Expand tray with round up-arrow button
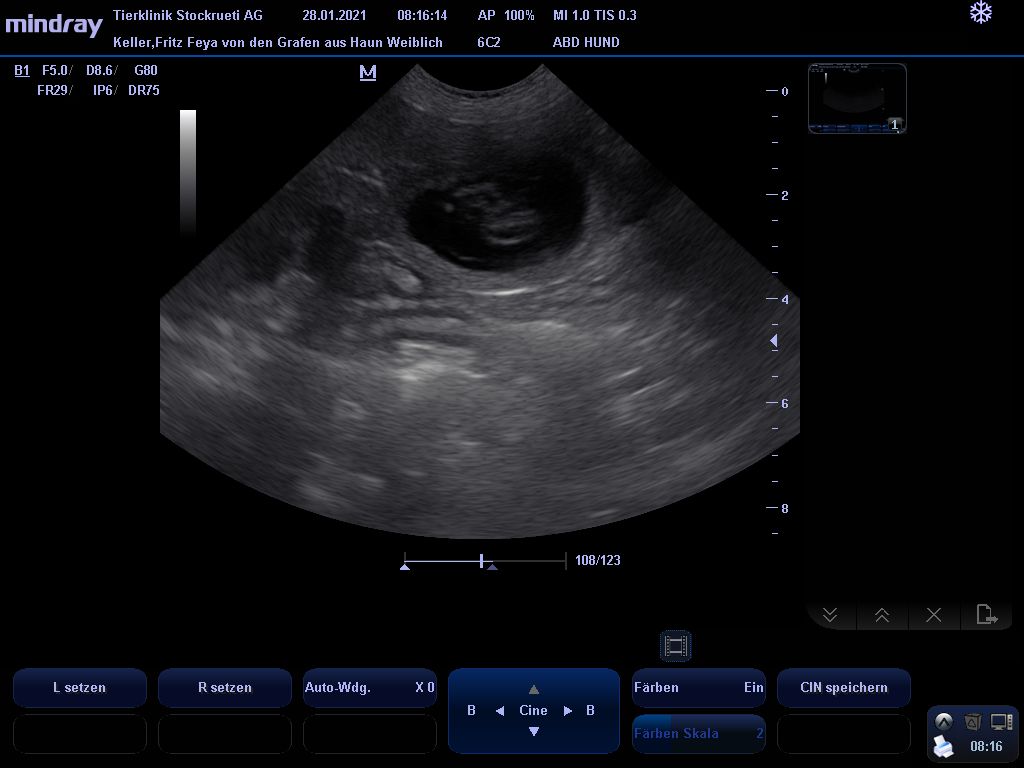 [x=943, y=721]
